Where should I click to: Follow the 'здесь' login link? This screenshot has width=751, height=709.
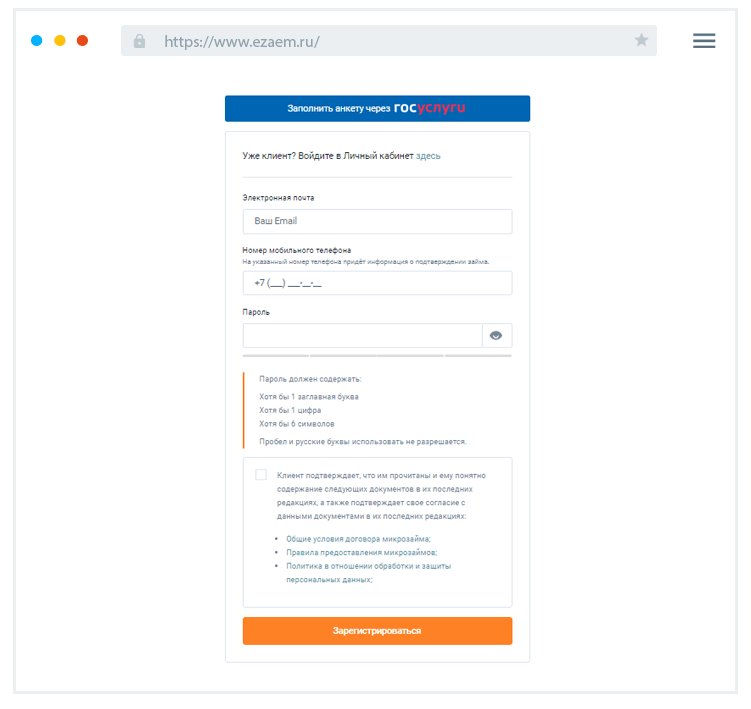pos(428,156)
